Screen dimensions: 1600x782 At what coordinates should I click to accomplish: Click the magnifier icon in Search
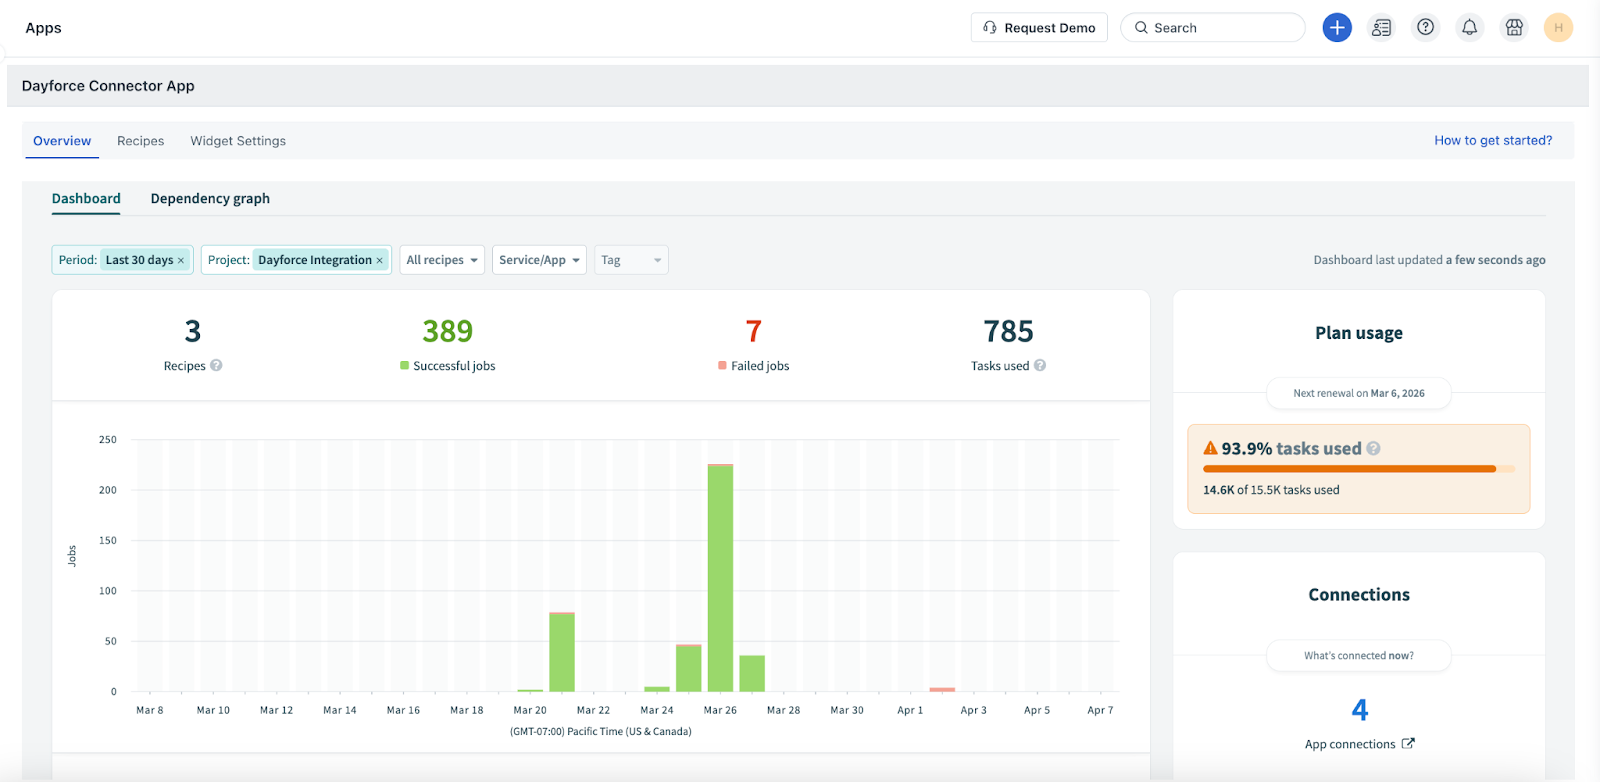1141,28
